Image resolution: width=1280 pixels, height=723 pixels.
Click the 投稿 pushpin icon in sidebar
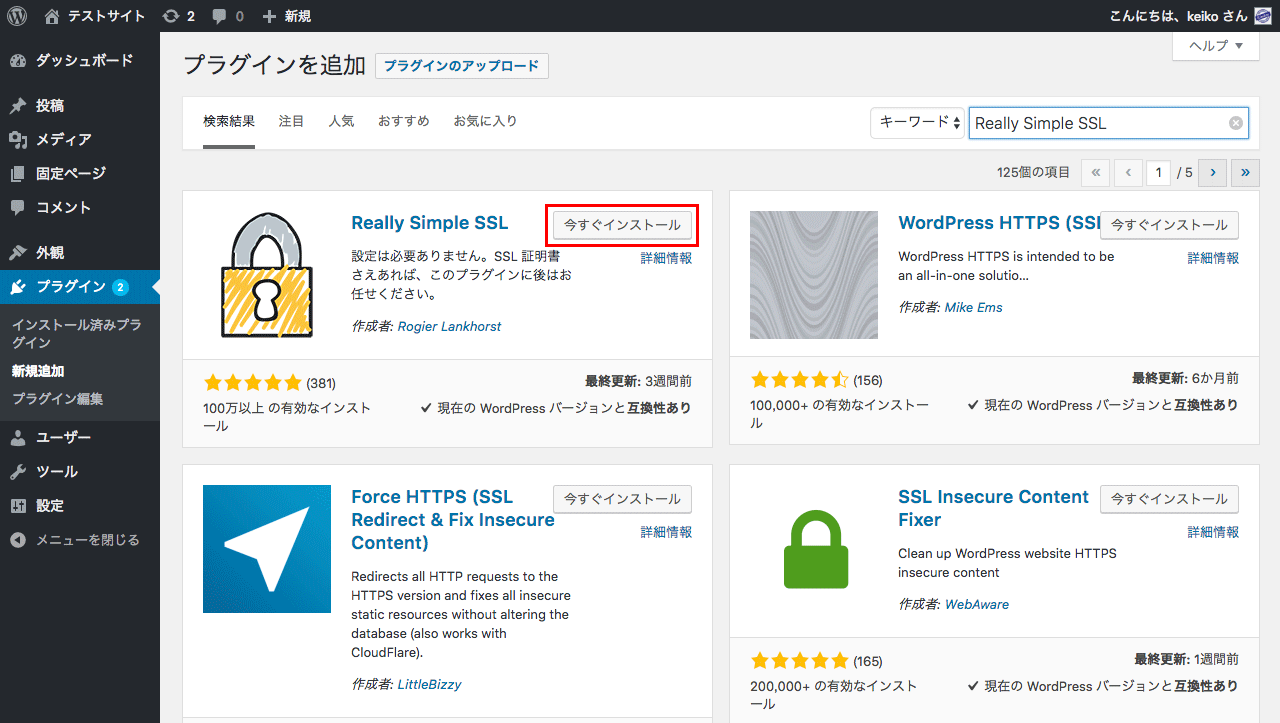tap(18, 105)
